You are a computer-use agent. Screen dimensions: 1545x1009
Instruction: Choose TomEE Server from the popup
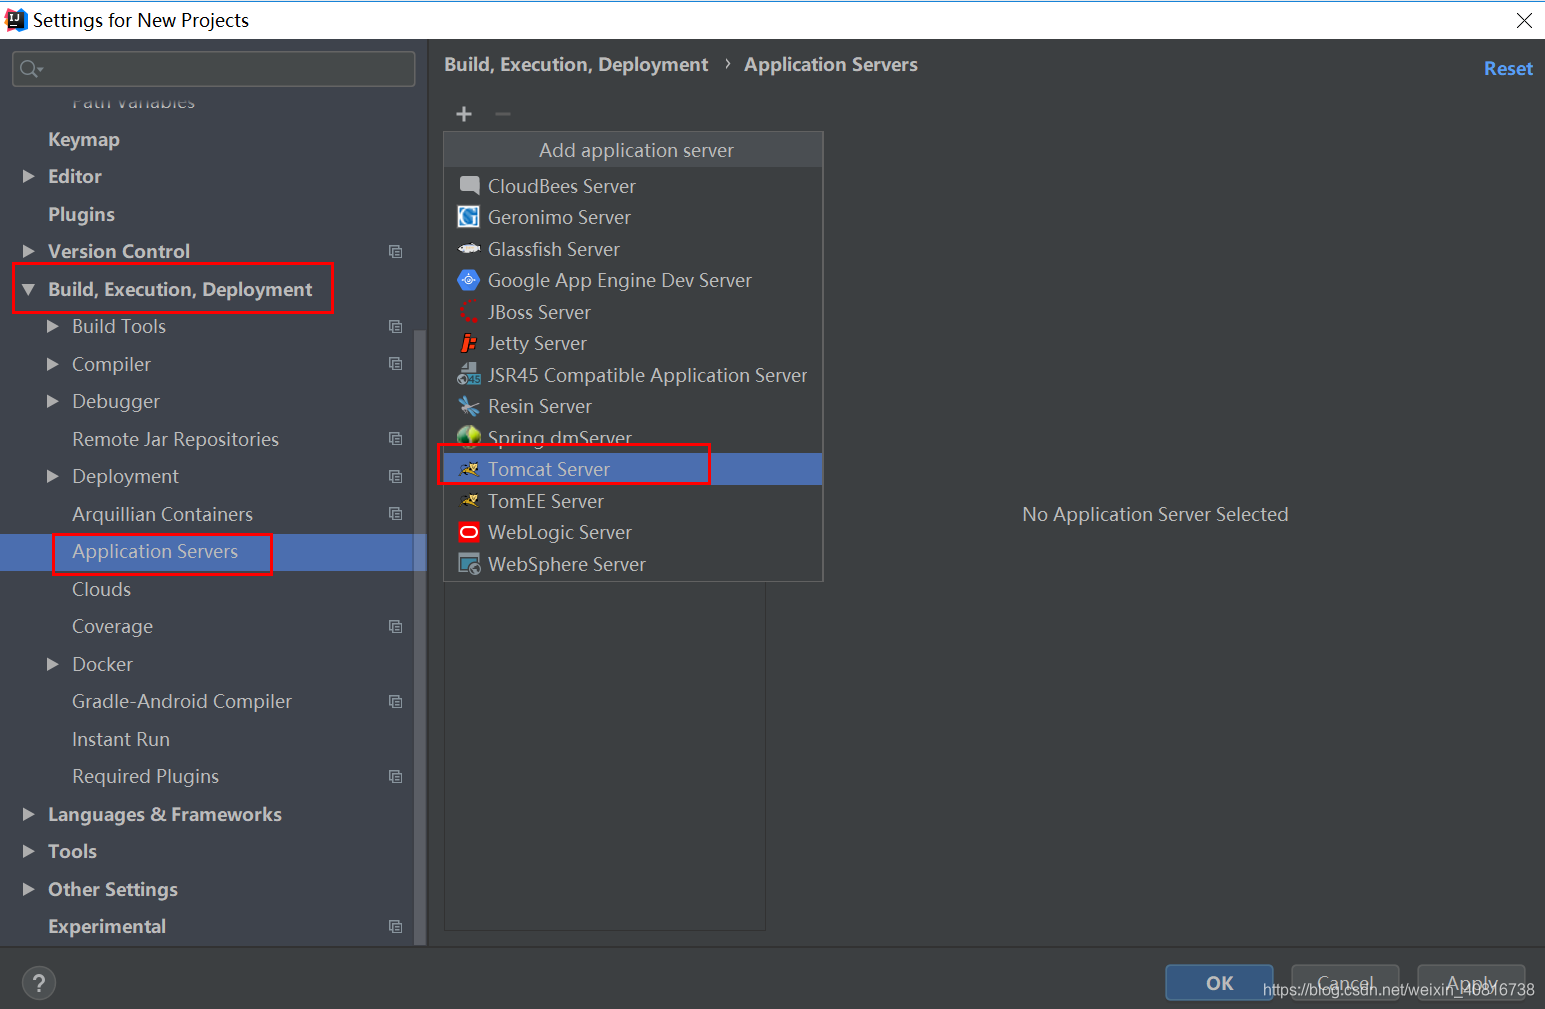(633, 501)
